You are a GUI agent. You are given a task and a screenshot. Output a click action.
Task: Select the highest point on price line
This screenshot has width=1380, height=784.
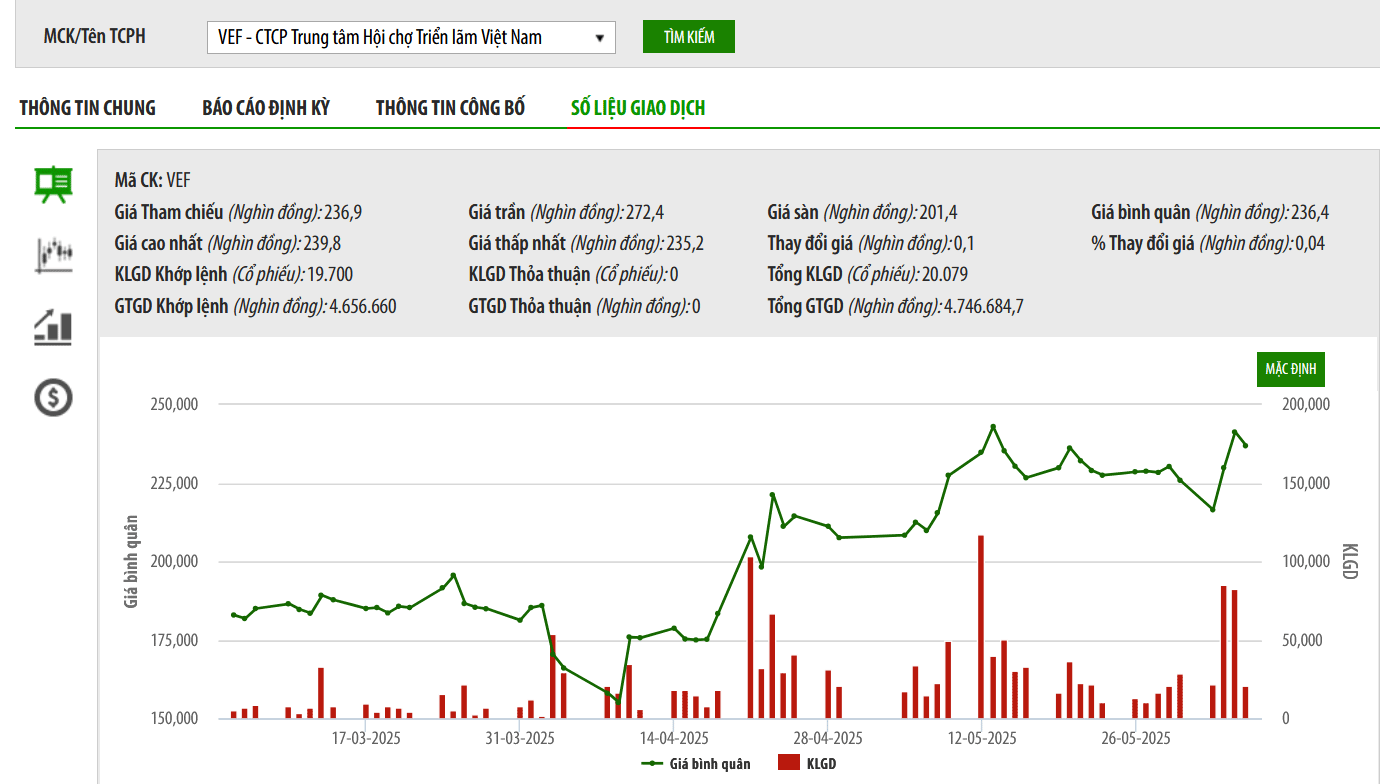pos(993,426)
